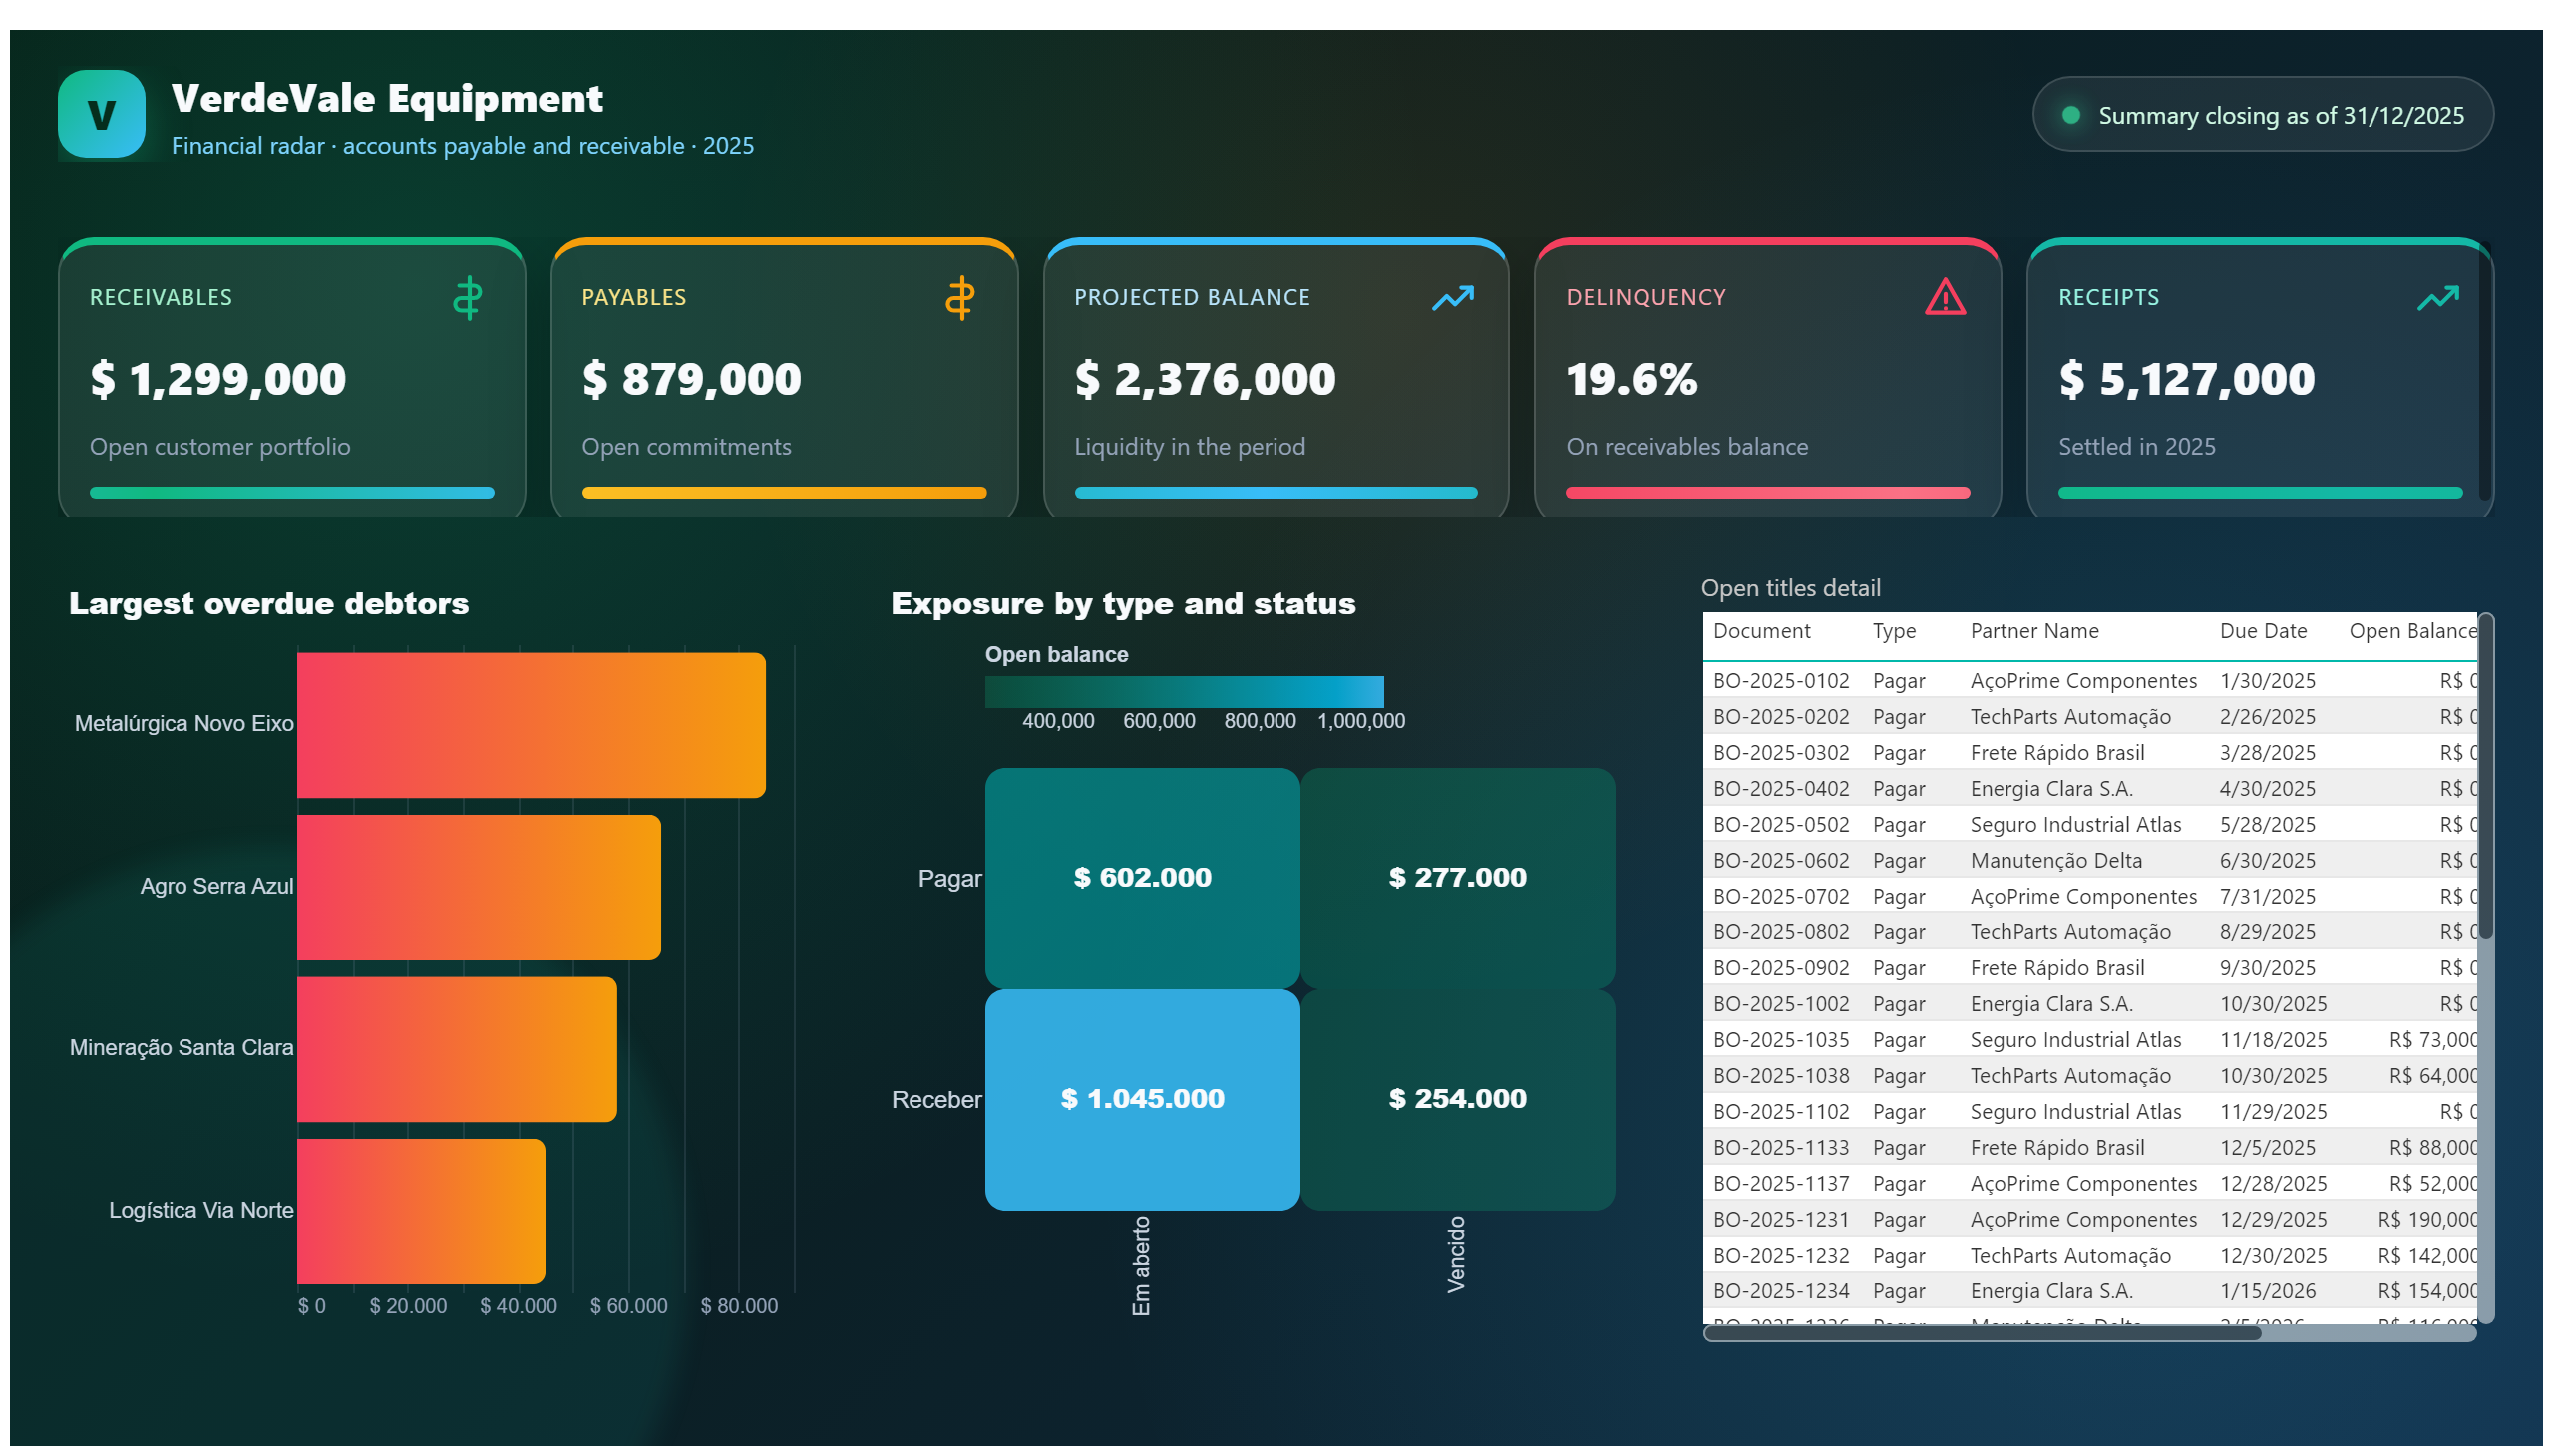Click the Receivables dollar sign icon
Image resolution: width=2553 pixels, height=1456 pixels.
(x=467, y=298)
